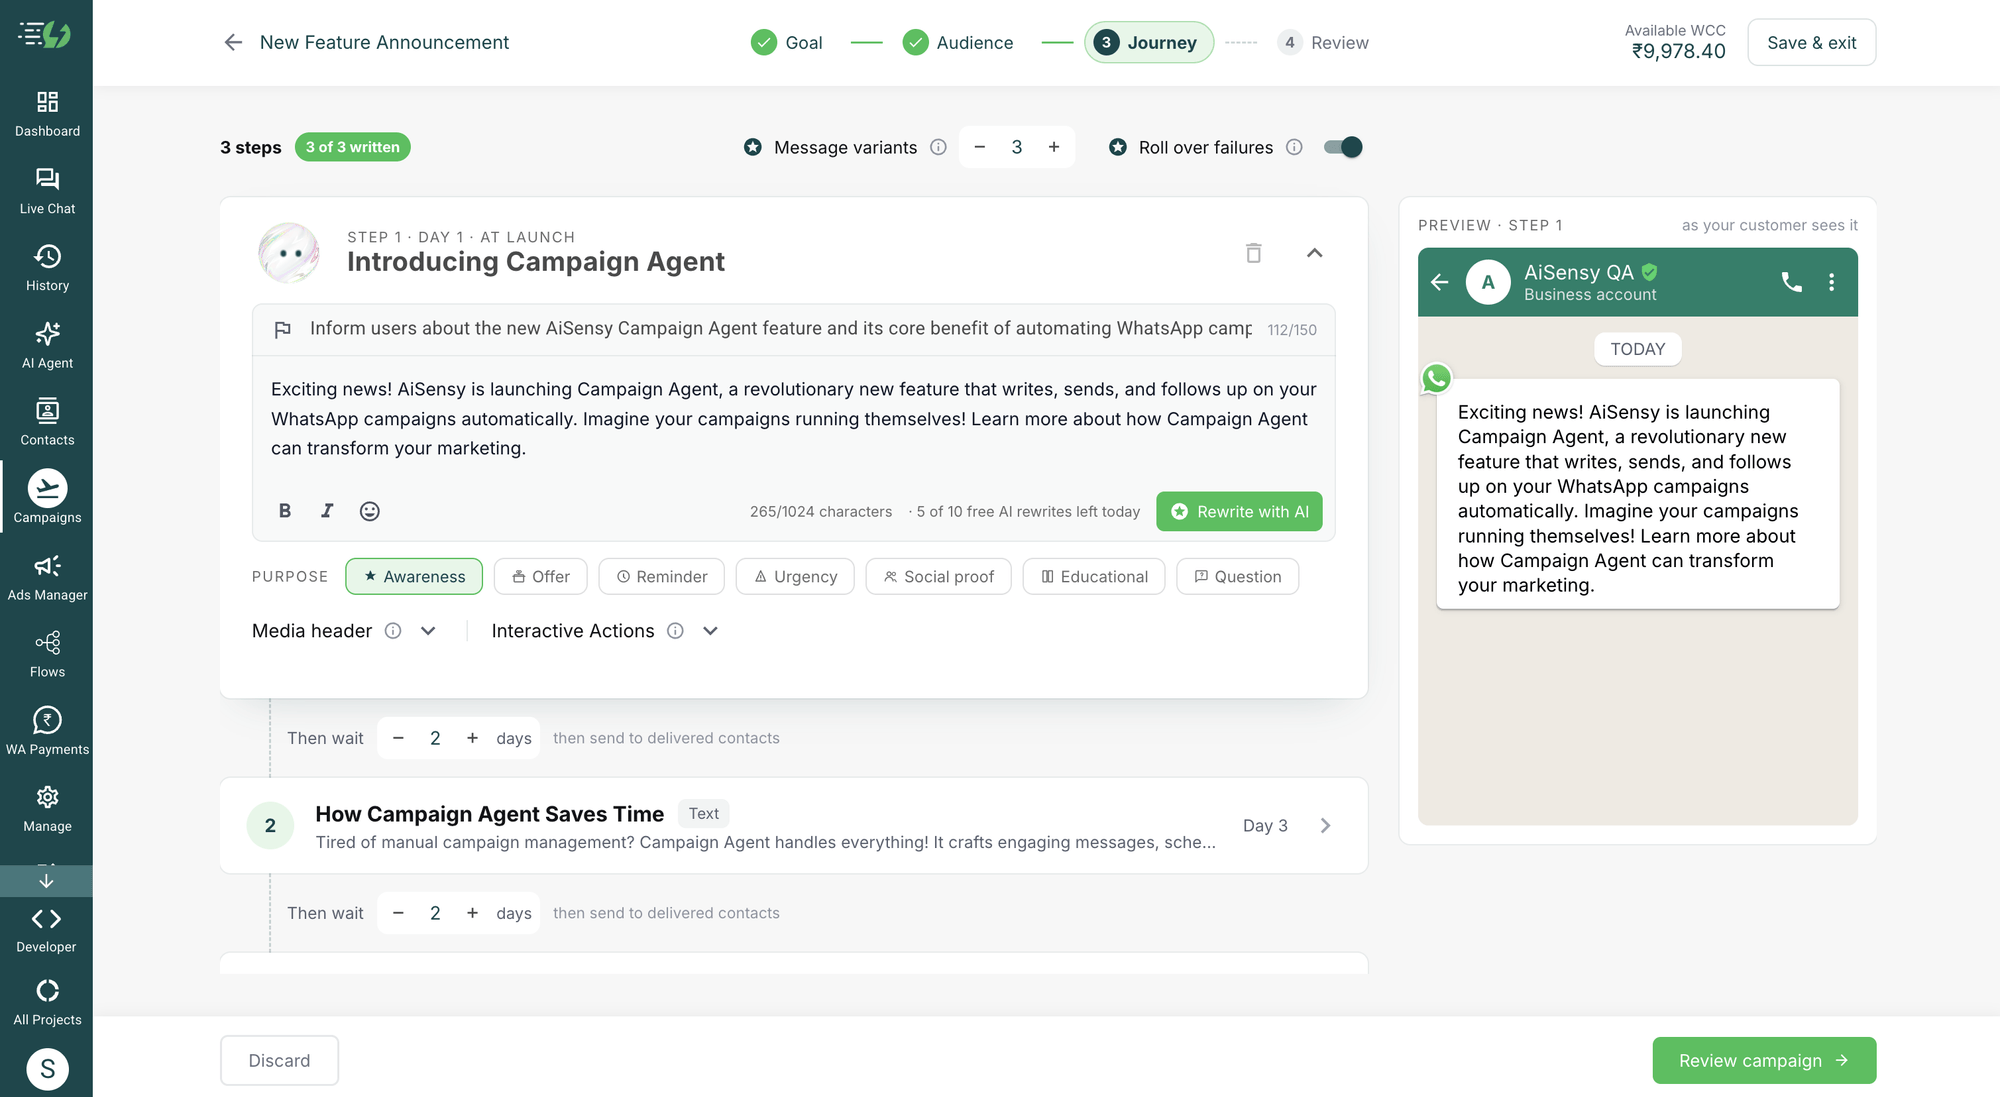Open Live Chat from the sidebar
2000x1097 pixels.
point(47,191)
